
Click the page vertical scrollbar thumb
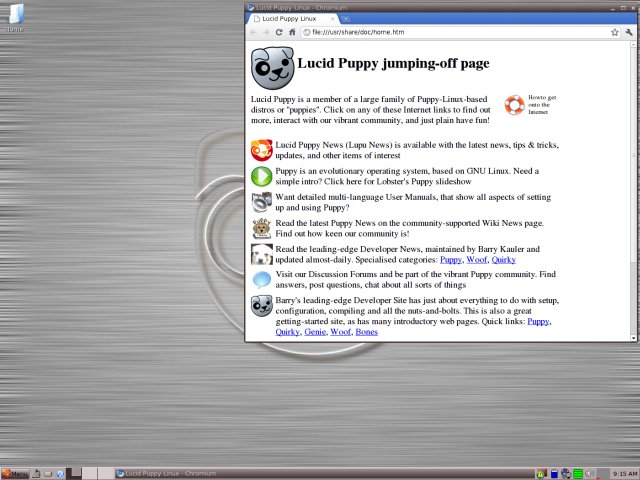coord(633,155)
